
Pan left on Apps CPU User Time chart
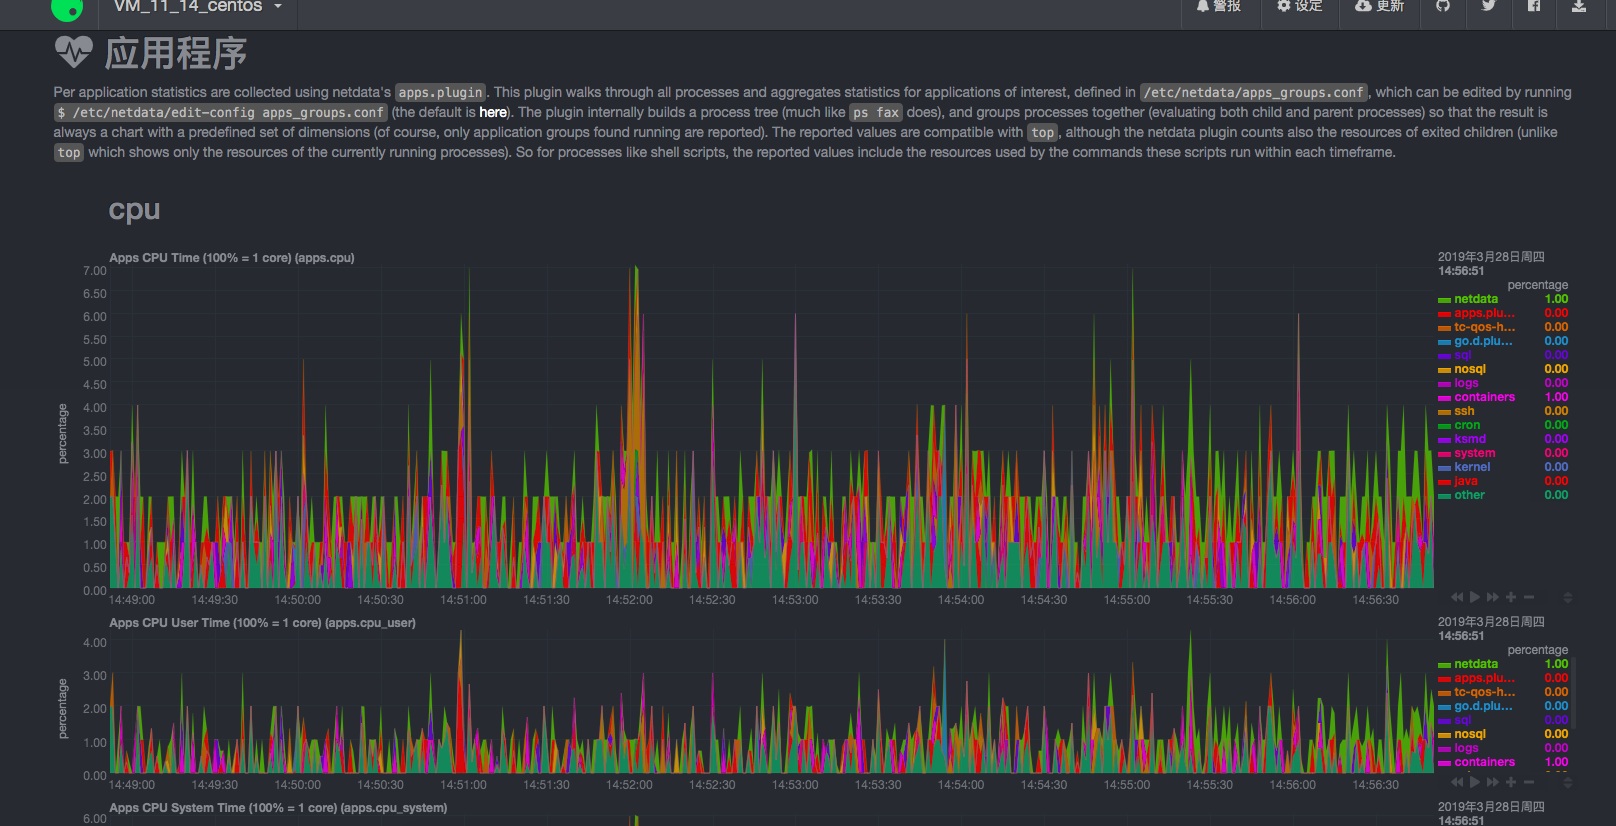point(1457,782)
